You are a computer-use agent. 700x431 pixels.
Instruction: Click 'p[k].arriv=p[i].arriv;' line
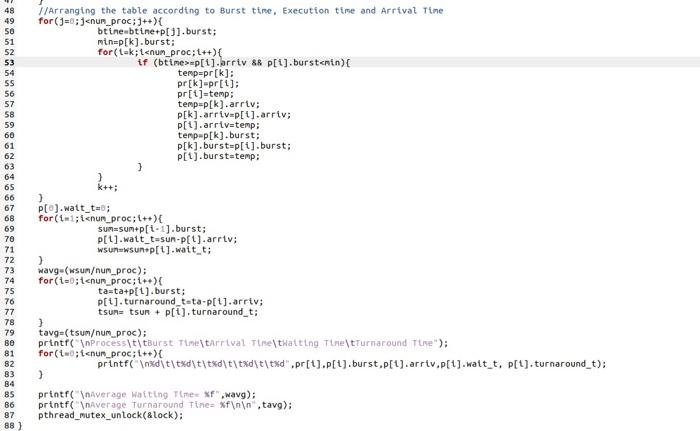234,115
